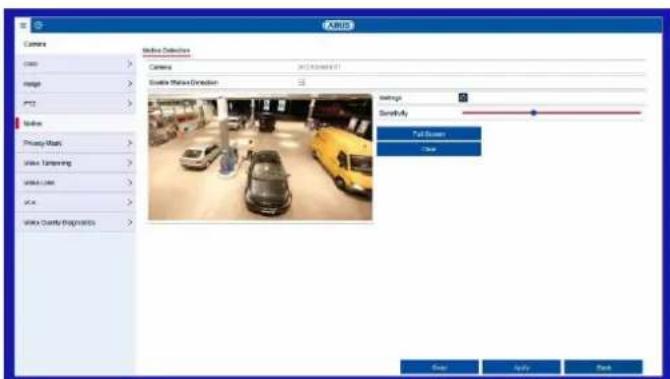
Task: Expand the Privacy Mask entry chevron
Action: point(130,143)
